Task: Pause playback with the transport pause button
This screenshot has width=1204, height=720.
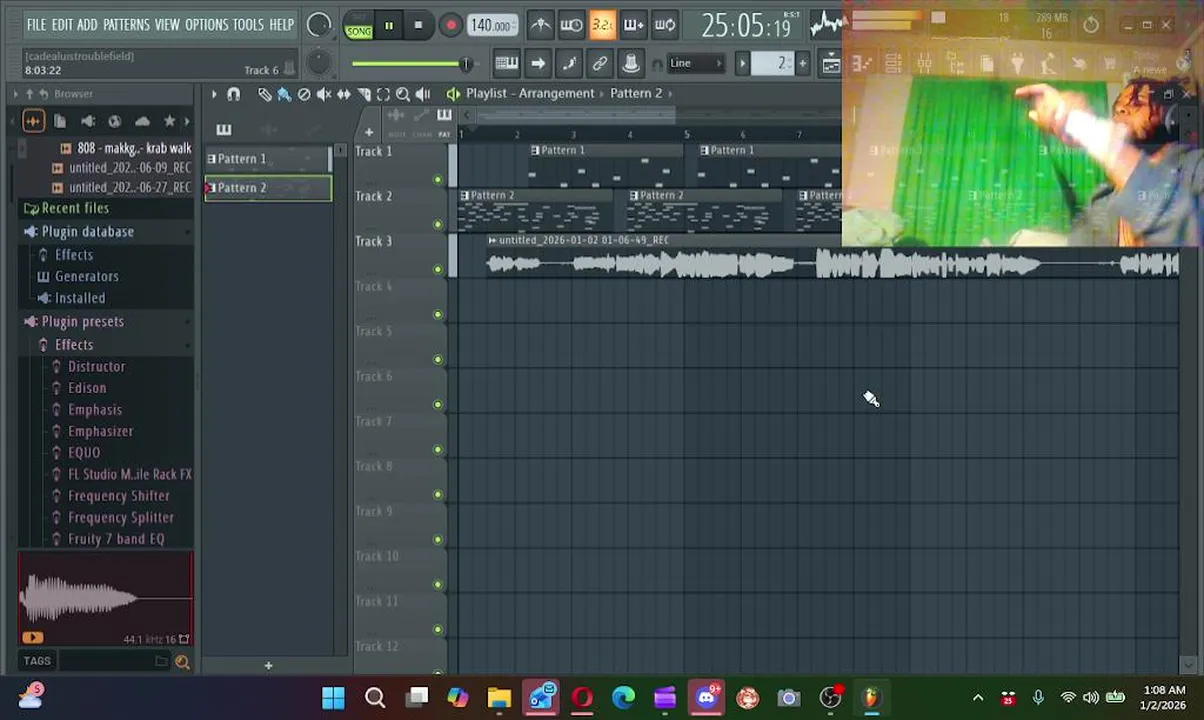Action: point(389,25)
